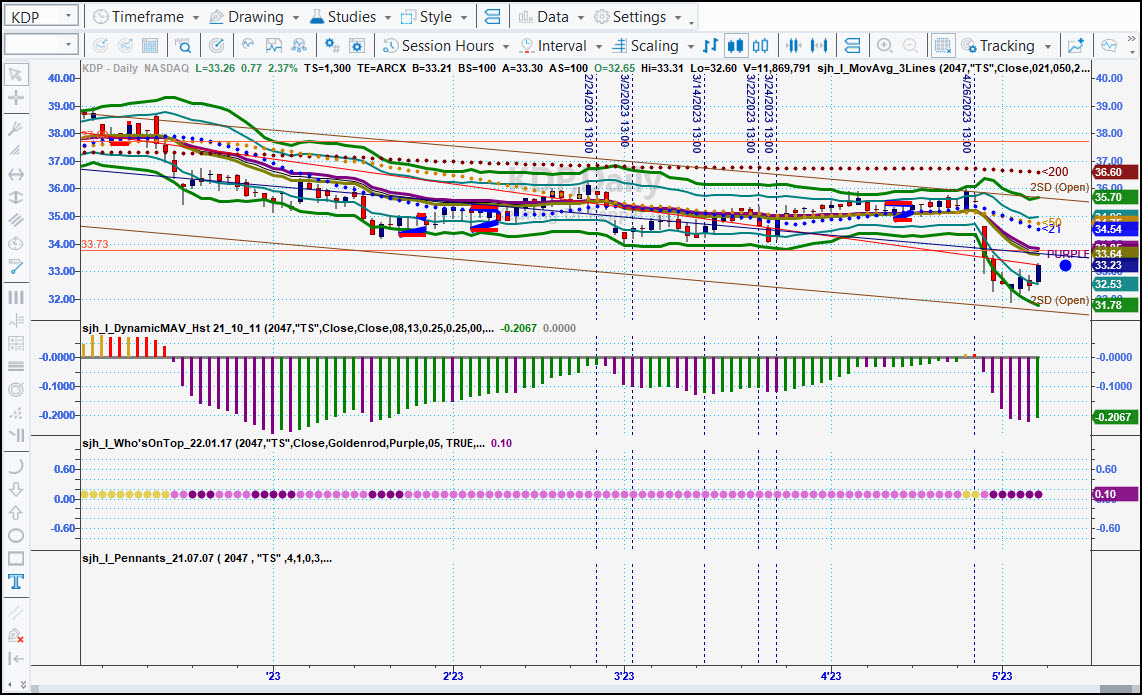This screenshot has width=1142, height=695.
Task: Select the crosshair cursor tool
Action: coord(15,98)
